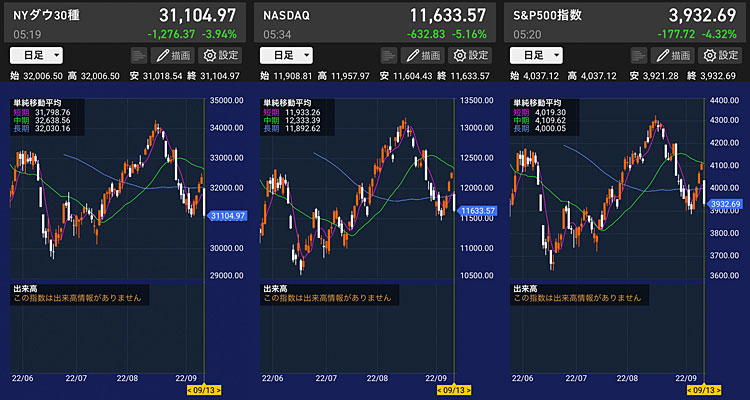Click the blue 3932.69 price tag on the S&P500 axis
The height and width of the screenshot is (400, 750).
coord(726,204)
